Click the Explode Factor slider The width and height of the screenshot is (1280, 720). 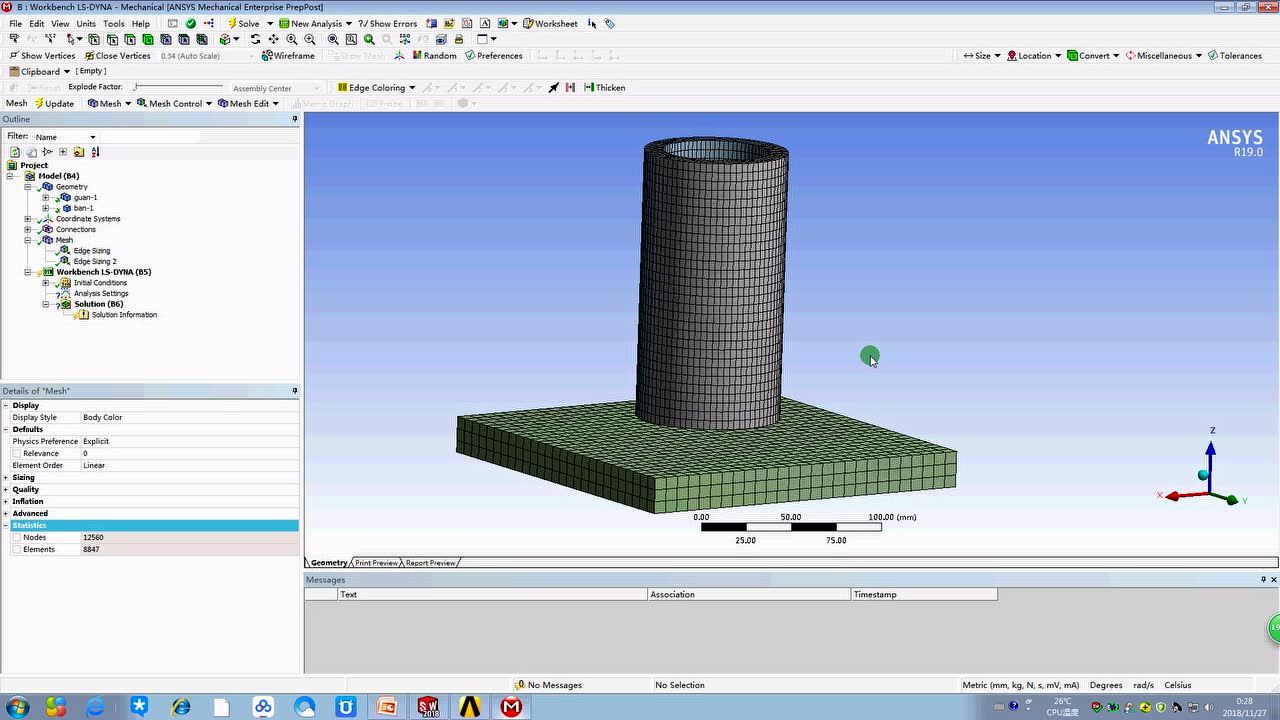(136, 88)
